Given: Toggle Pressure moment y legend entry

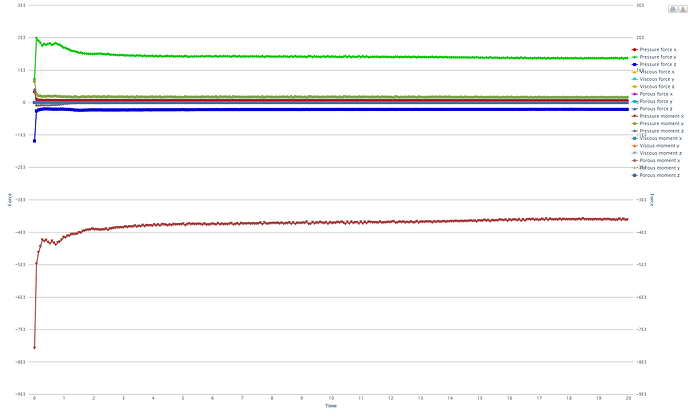Looking at the screenshot, I should 658,124.
